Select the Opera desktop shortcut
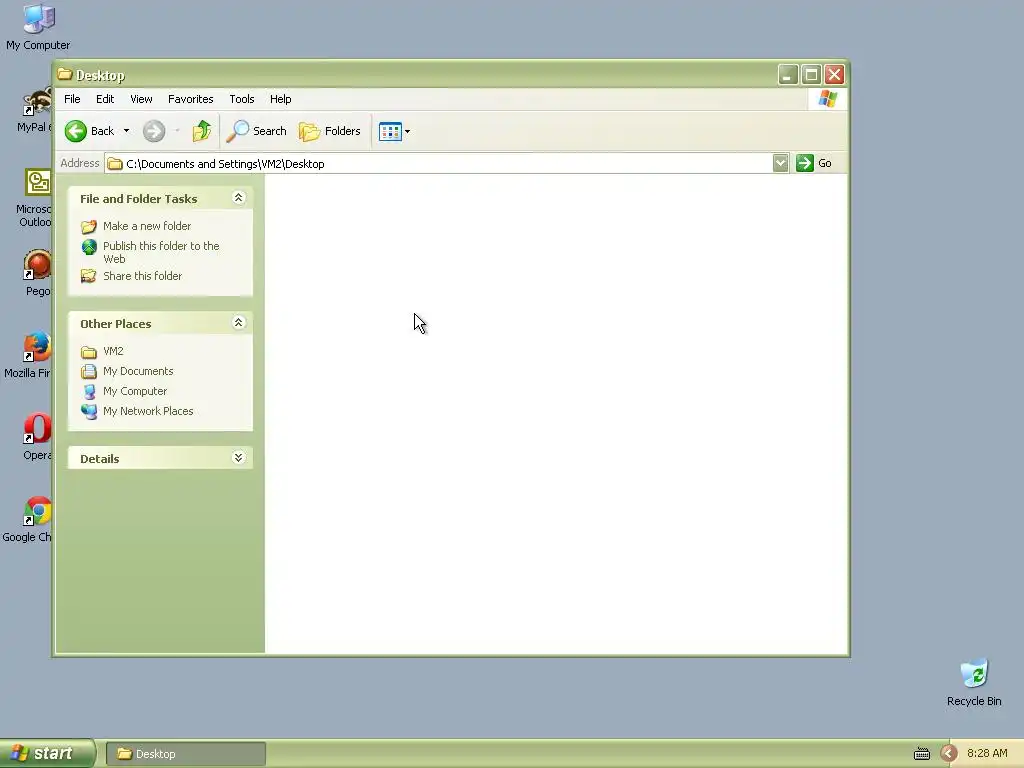Screen dimensions: 1024x768 tap(37, 437)
